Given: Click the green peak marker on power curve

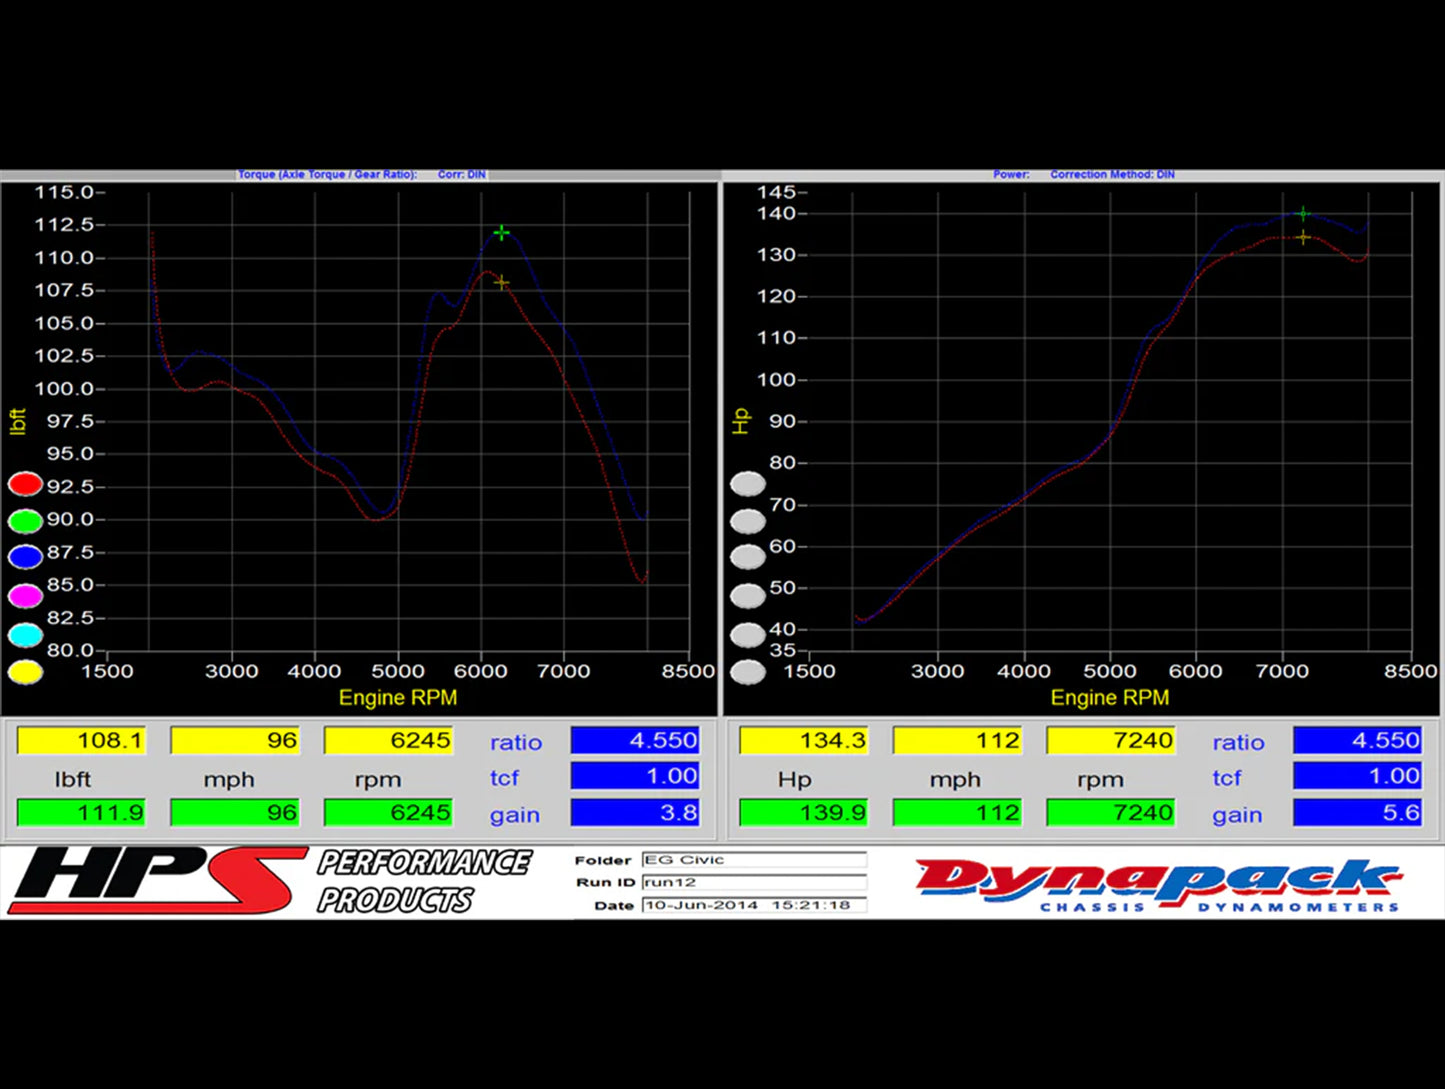Looking at the screenshot, I should click(x=1303, y=214).
